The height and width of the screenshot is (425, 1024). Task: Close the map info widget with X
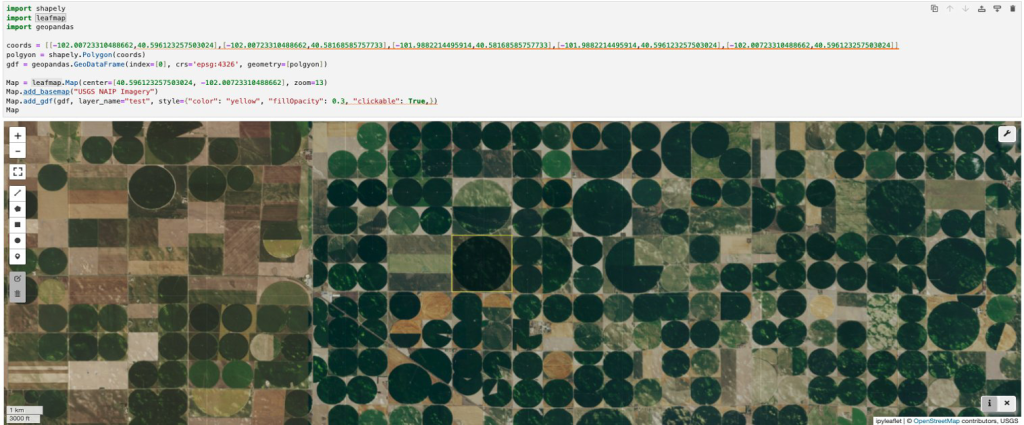[x=1006, y=403]
